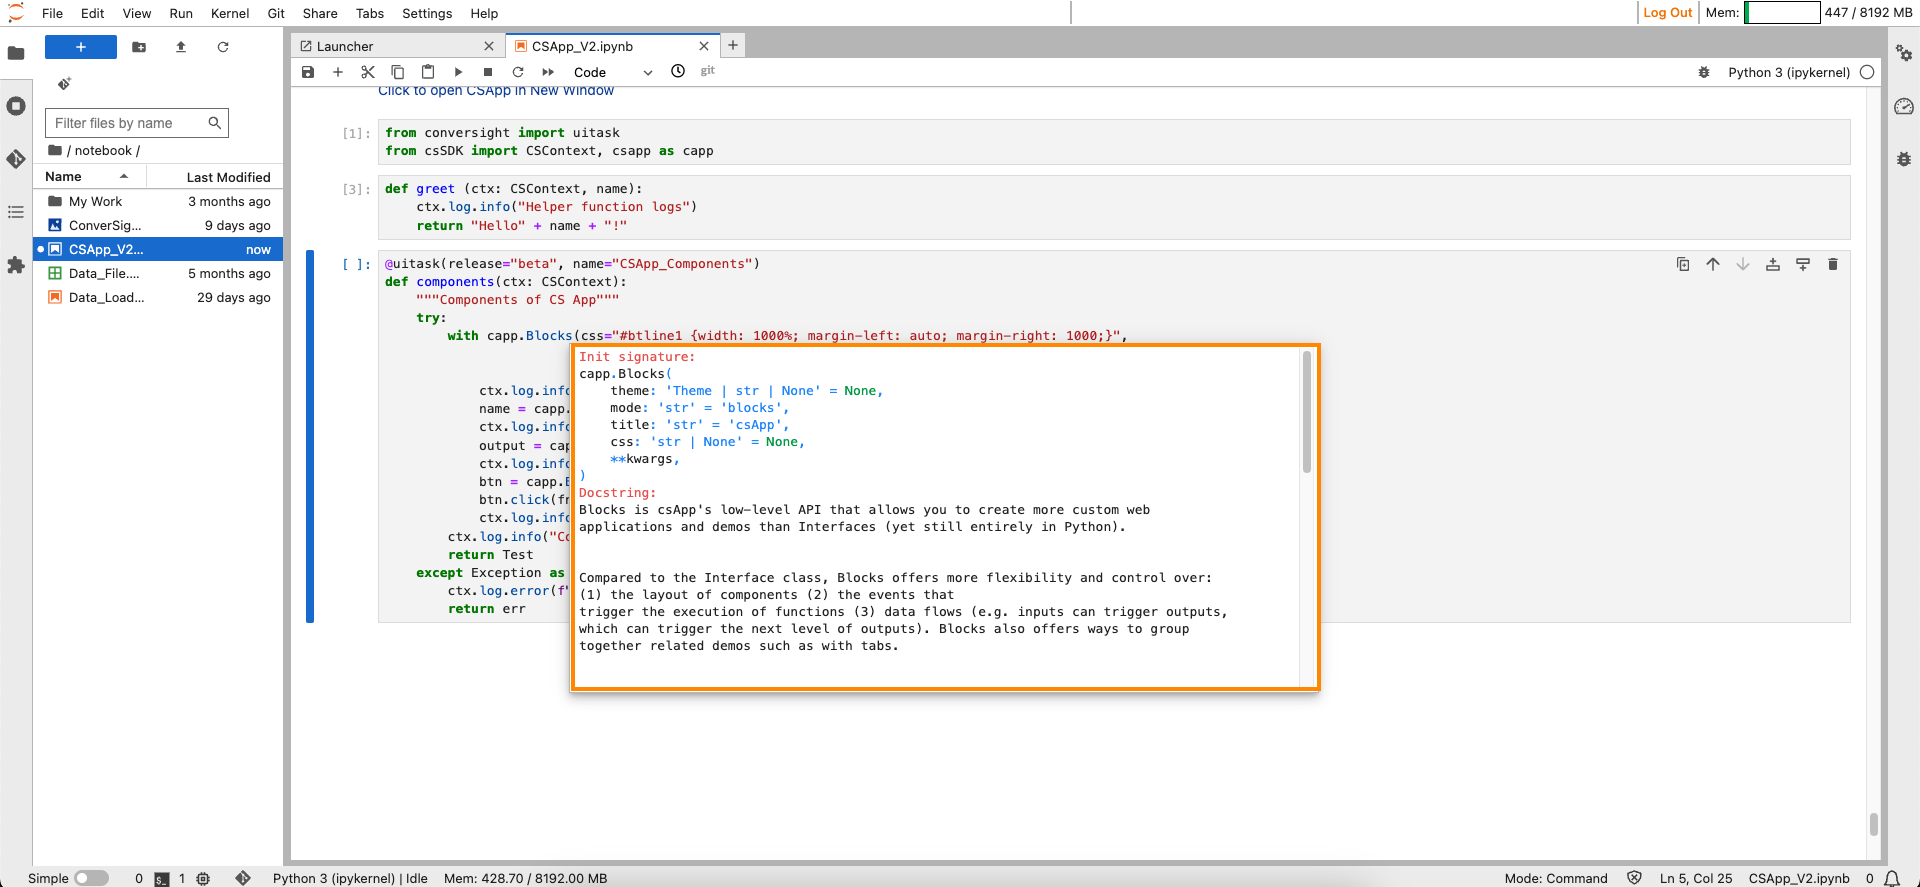Open the Help menu

coord(484,13)
